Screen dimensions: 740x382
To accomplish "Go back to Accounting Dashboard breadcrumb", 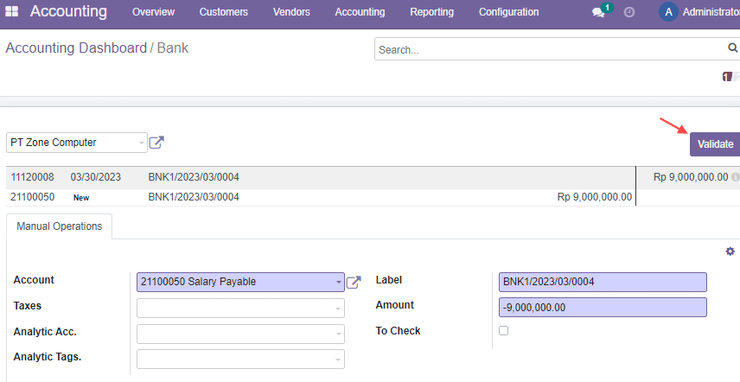I will (76, 48).
